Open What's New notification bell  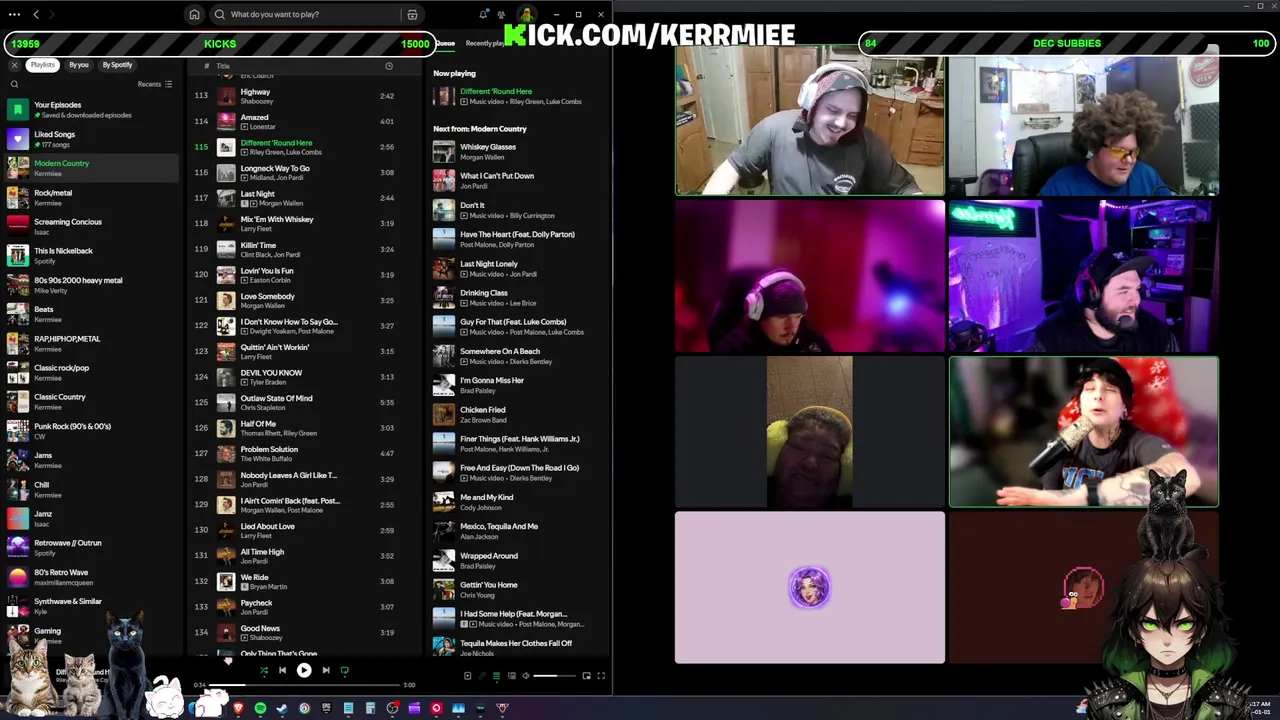484,15
